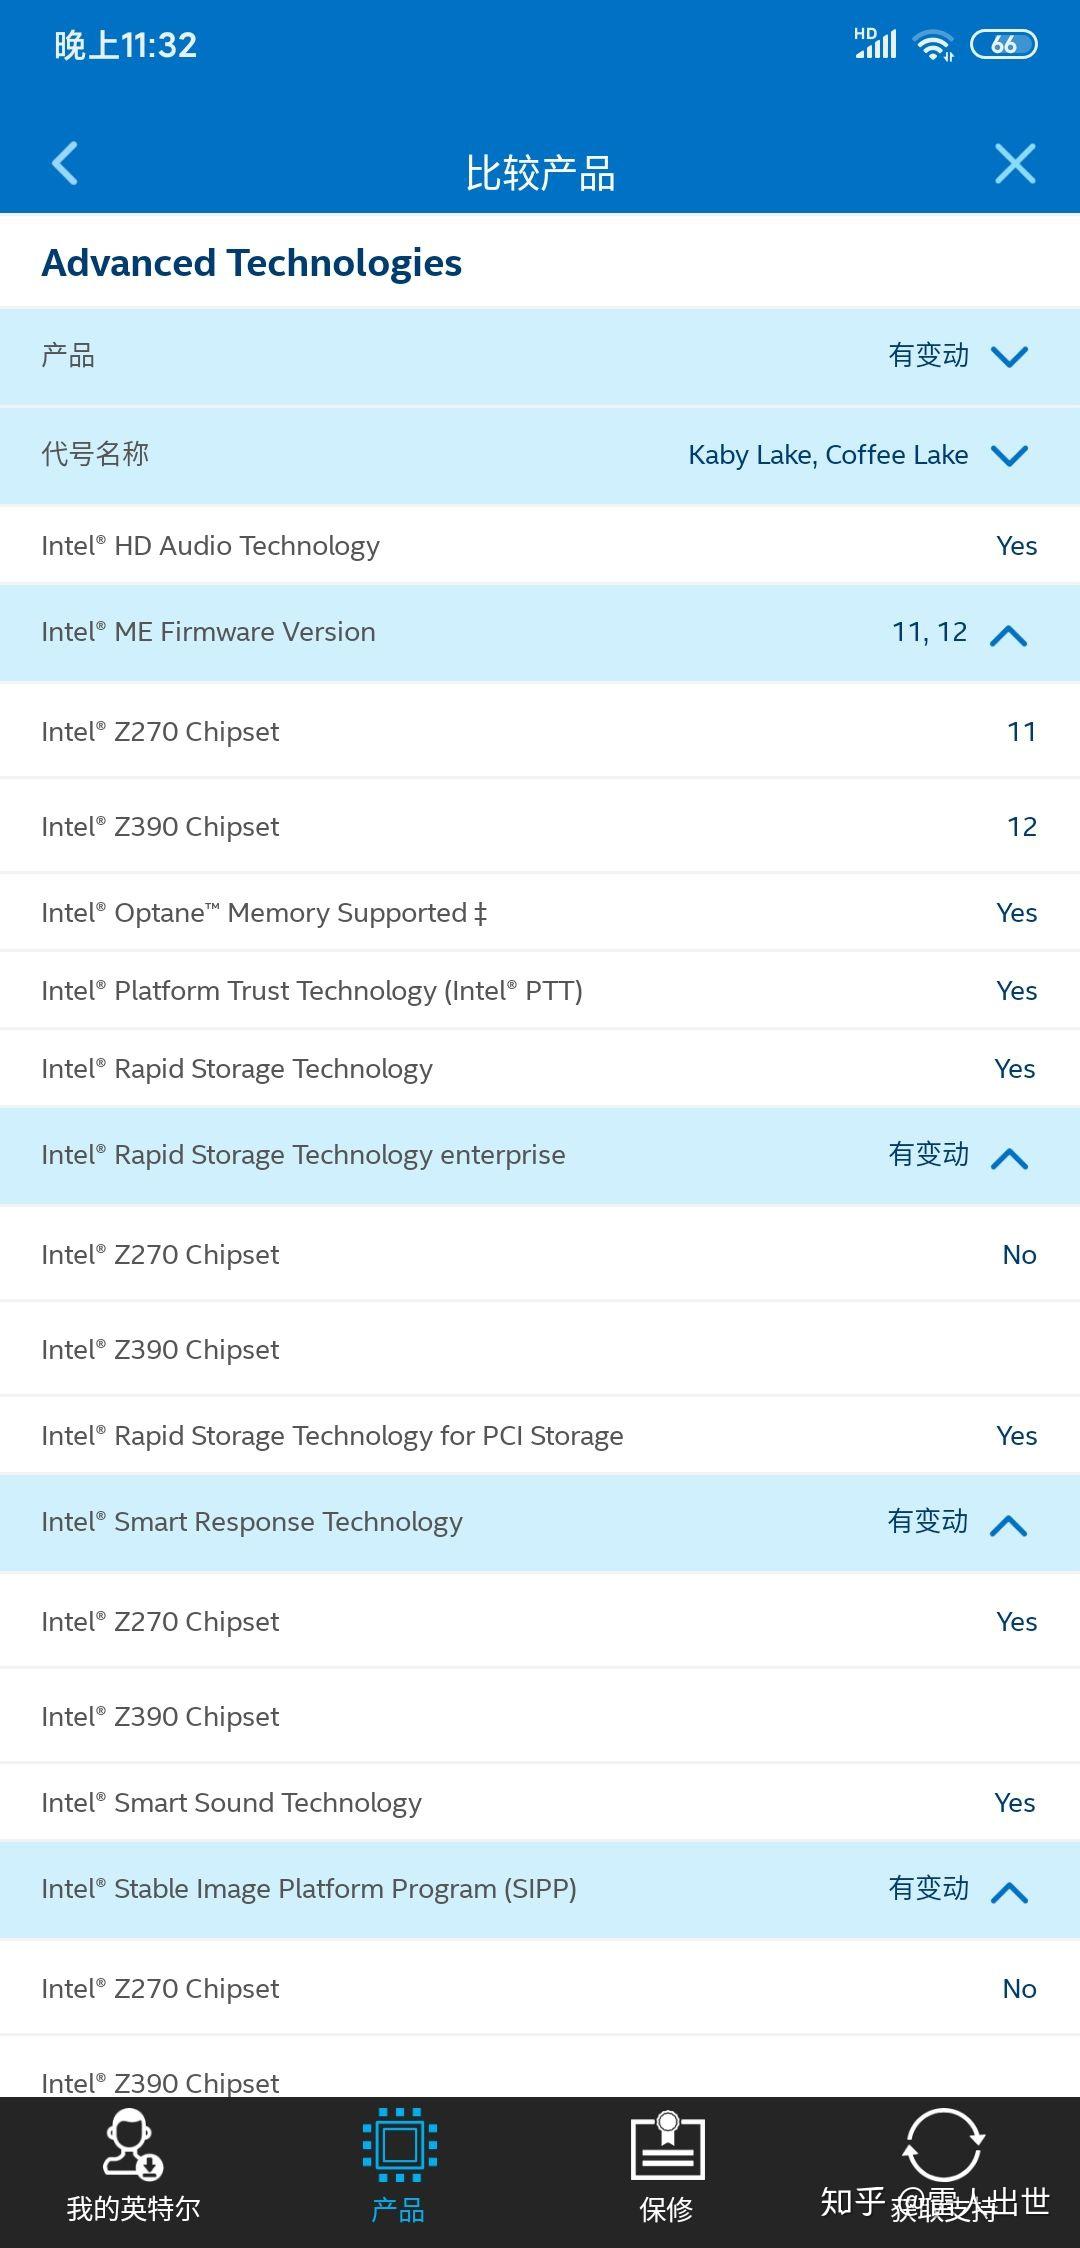The image size is (1080, 2248).
Task: Tap Rapid Storage Technology for PCI Storage
Action: pos(540,1436)
